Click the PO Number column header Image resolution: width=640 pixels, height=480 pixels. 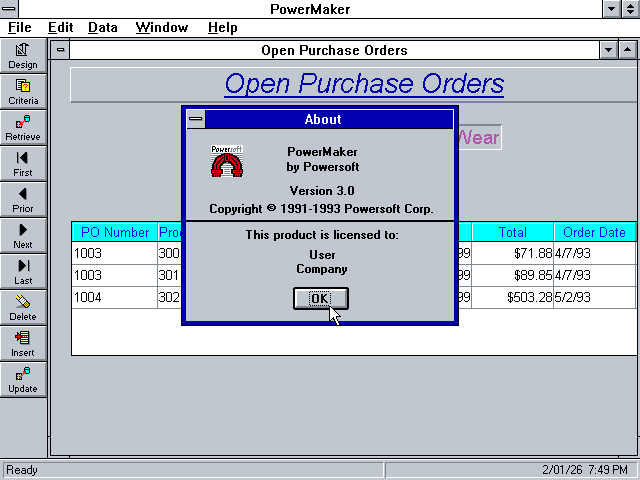click(113, 233)
